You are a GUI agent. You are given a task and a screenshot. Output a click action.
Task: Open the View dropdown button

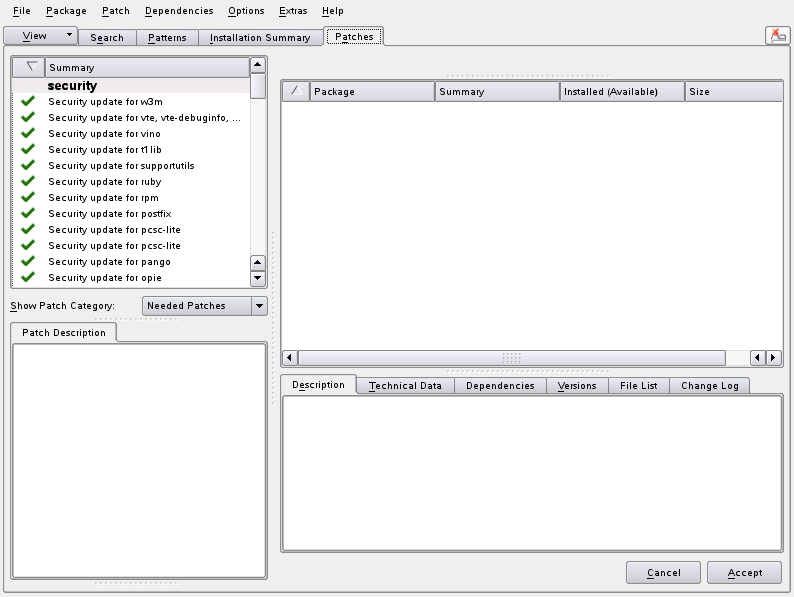pos(41,36)
